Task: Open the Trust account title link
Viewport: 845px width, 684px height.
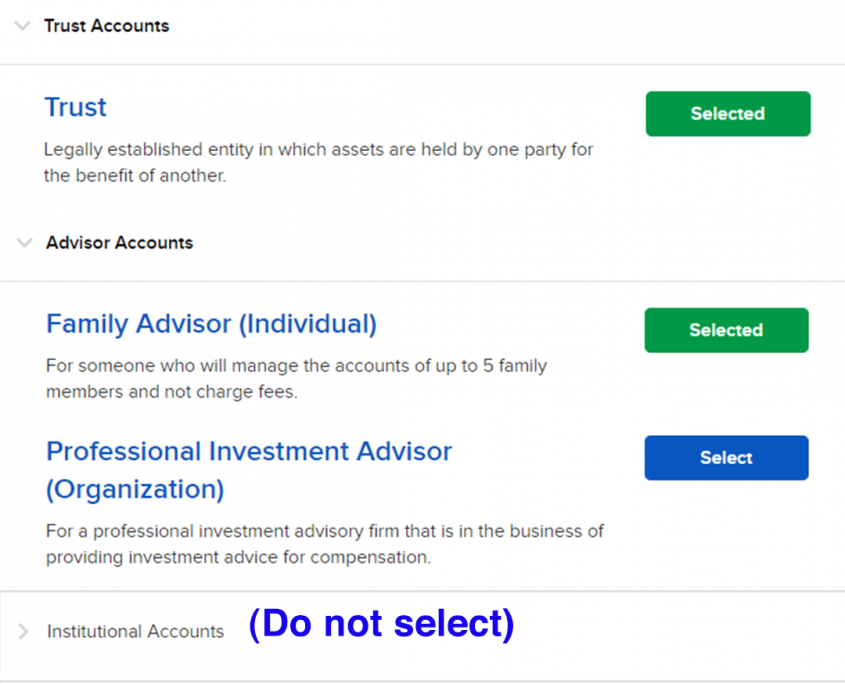Action: click(75, 107)
